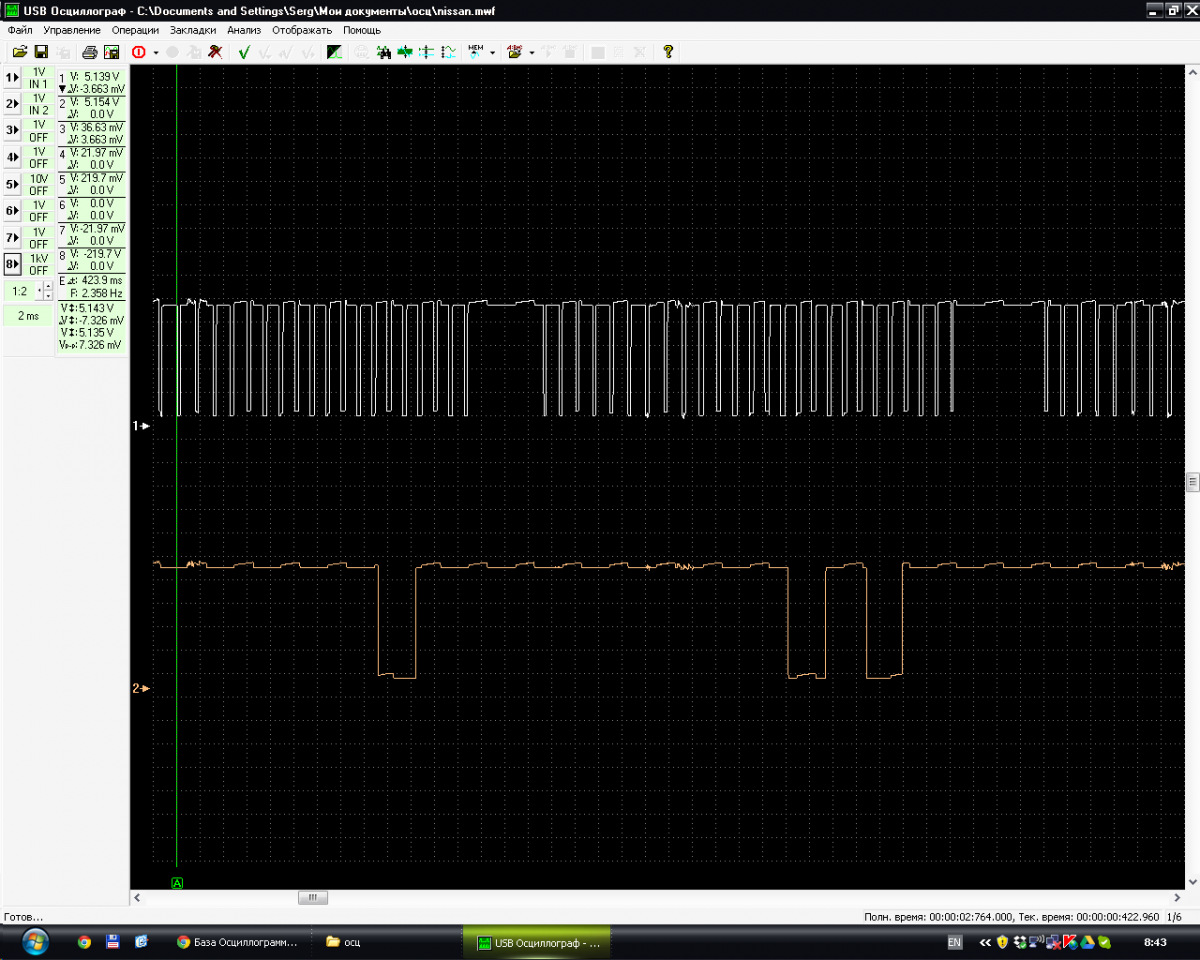This screenshot has height=960, width=1200.
Task: Click the cyan vertical cursor markers icon
Action: click(x=426, y=51)
